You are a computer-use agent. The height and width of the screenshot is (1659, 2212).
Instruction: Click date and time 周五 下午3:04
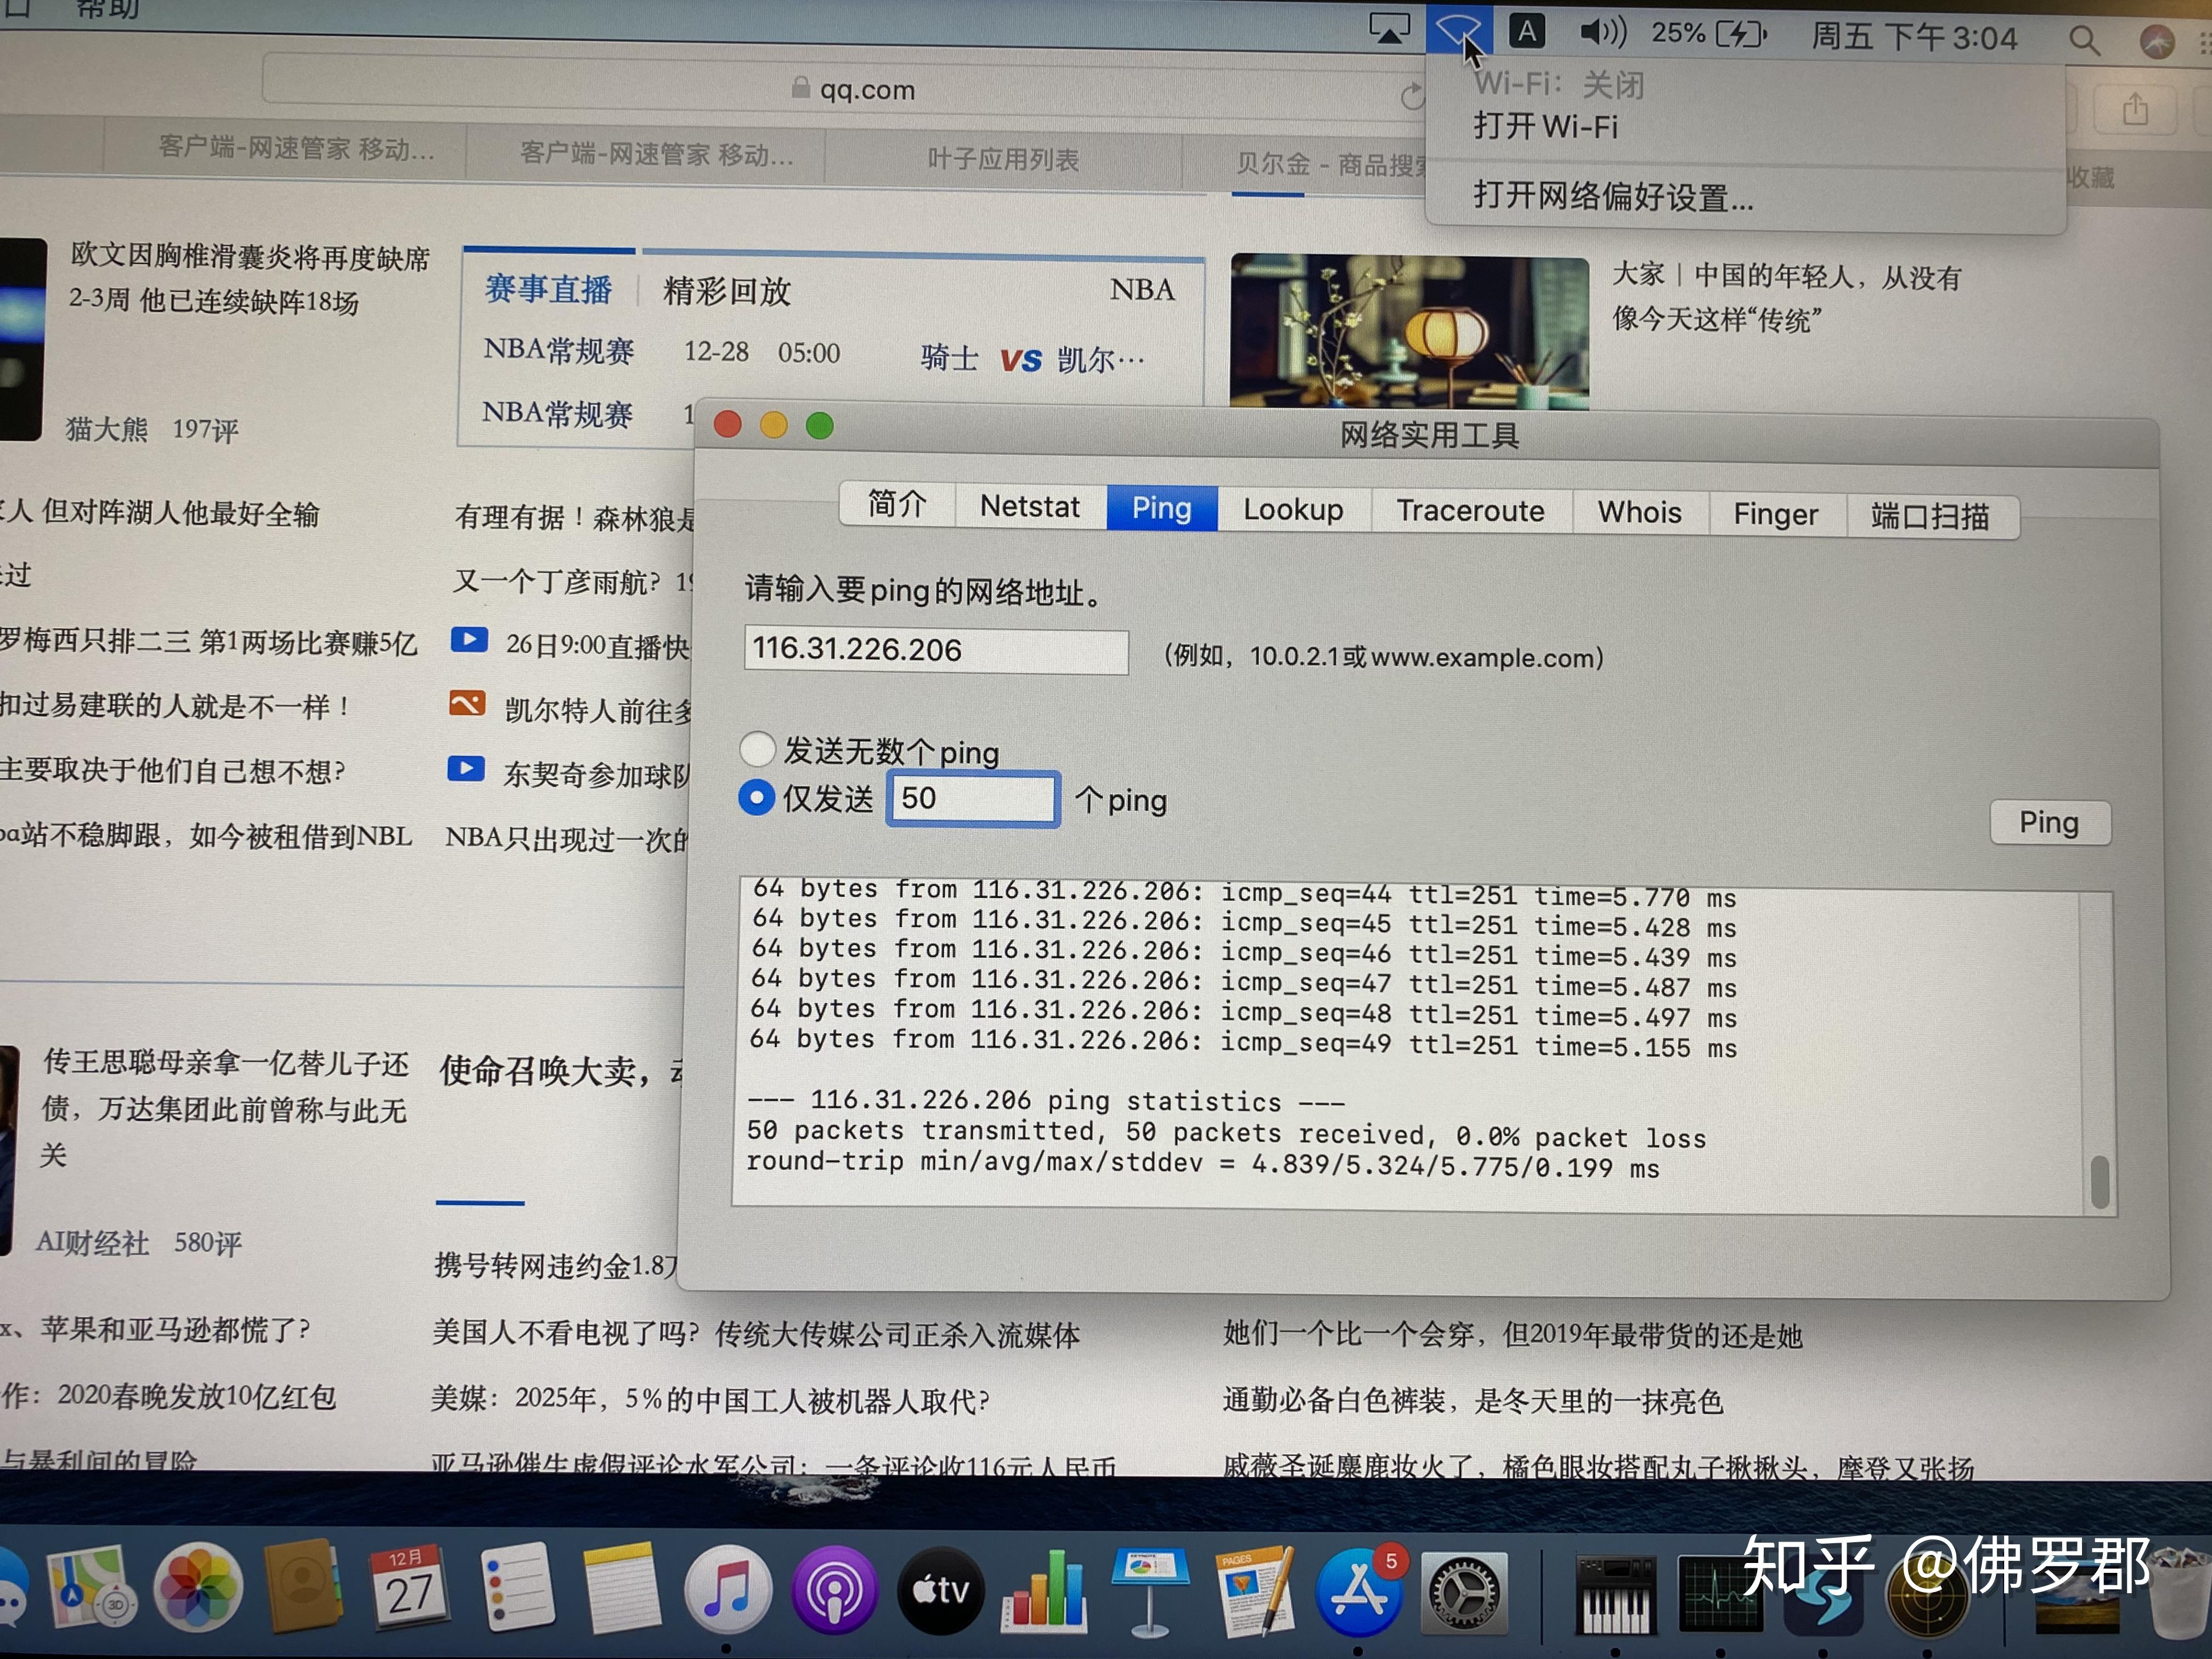click(x=1914, y=38)
